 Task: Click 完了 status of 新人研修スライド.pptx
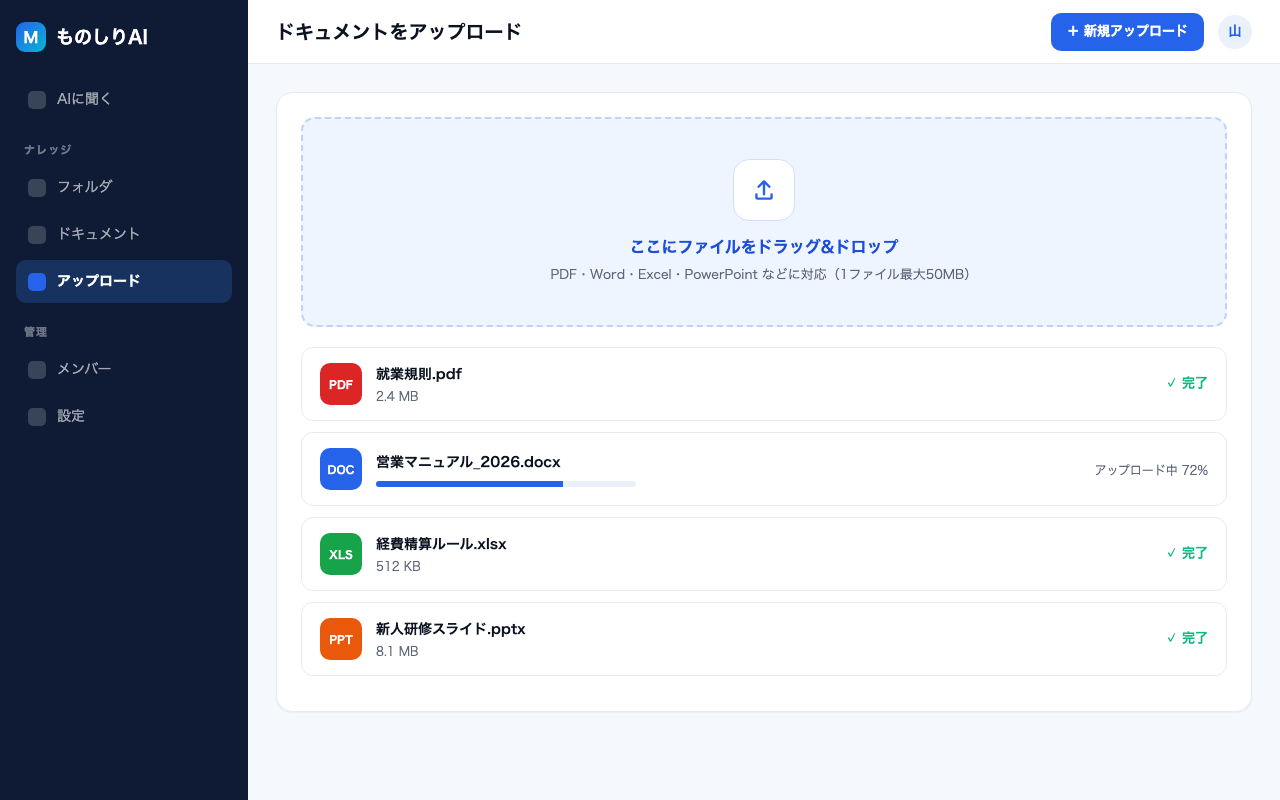[x=1187, y=638]
